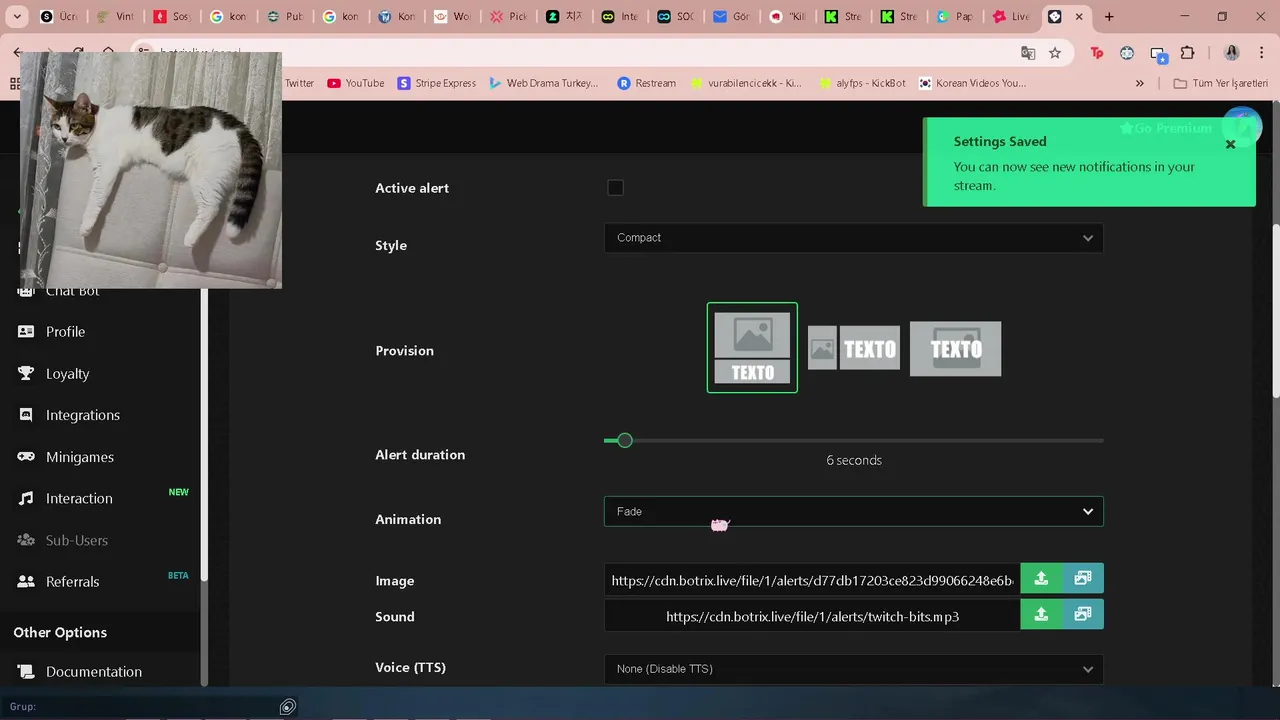The height and width of the screenshot is (720, 1280).
Task: Open the Animation dropdown showing Fade
Action: (854, 511)
